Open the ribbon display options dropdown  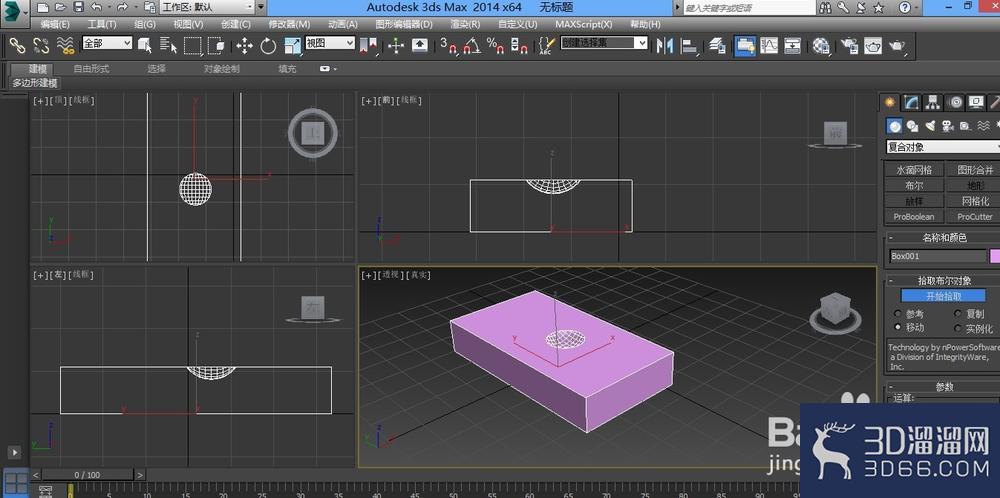coord(328,69)
